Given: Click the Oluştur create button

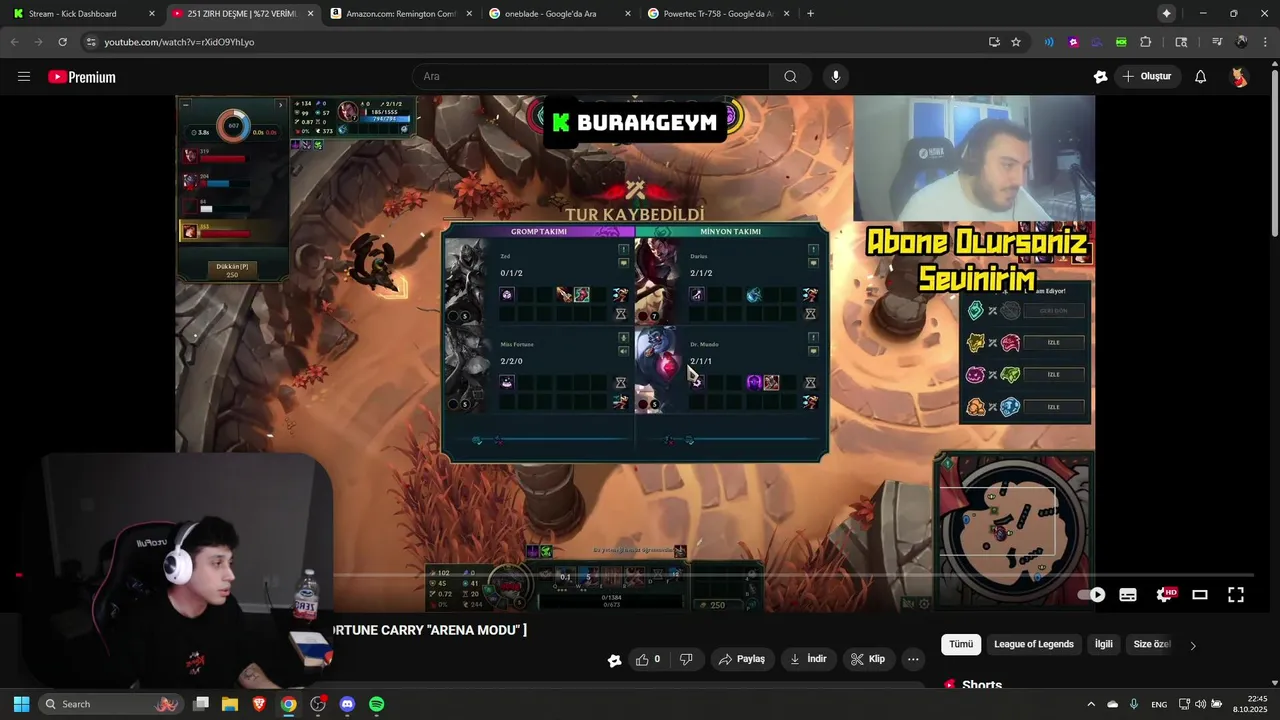Looking at the screenshot, I should point(1146,77).
